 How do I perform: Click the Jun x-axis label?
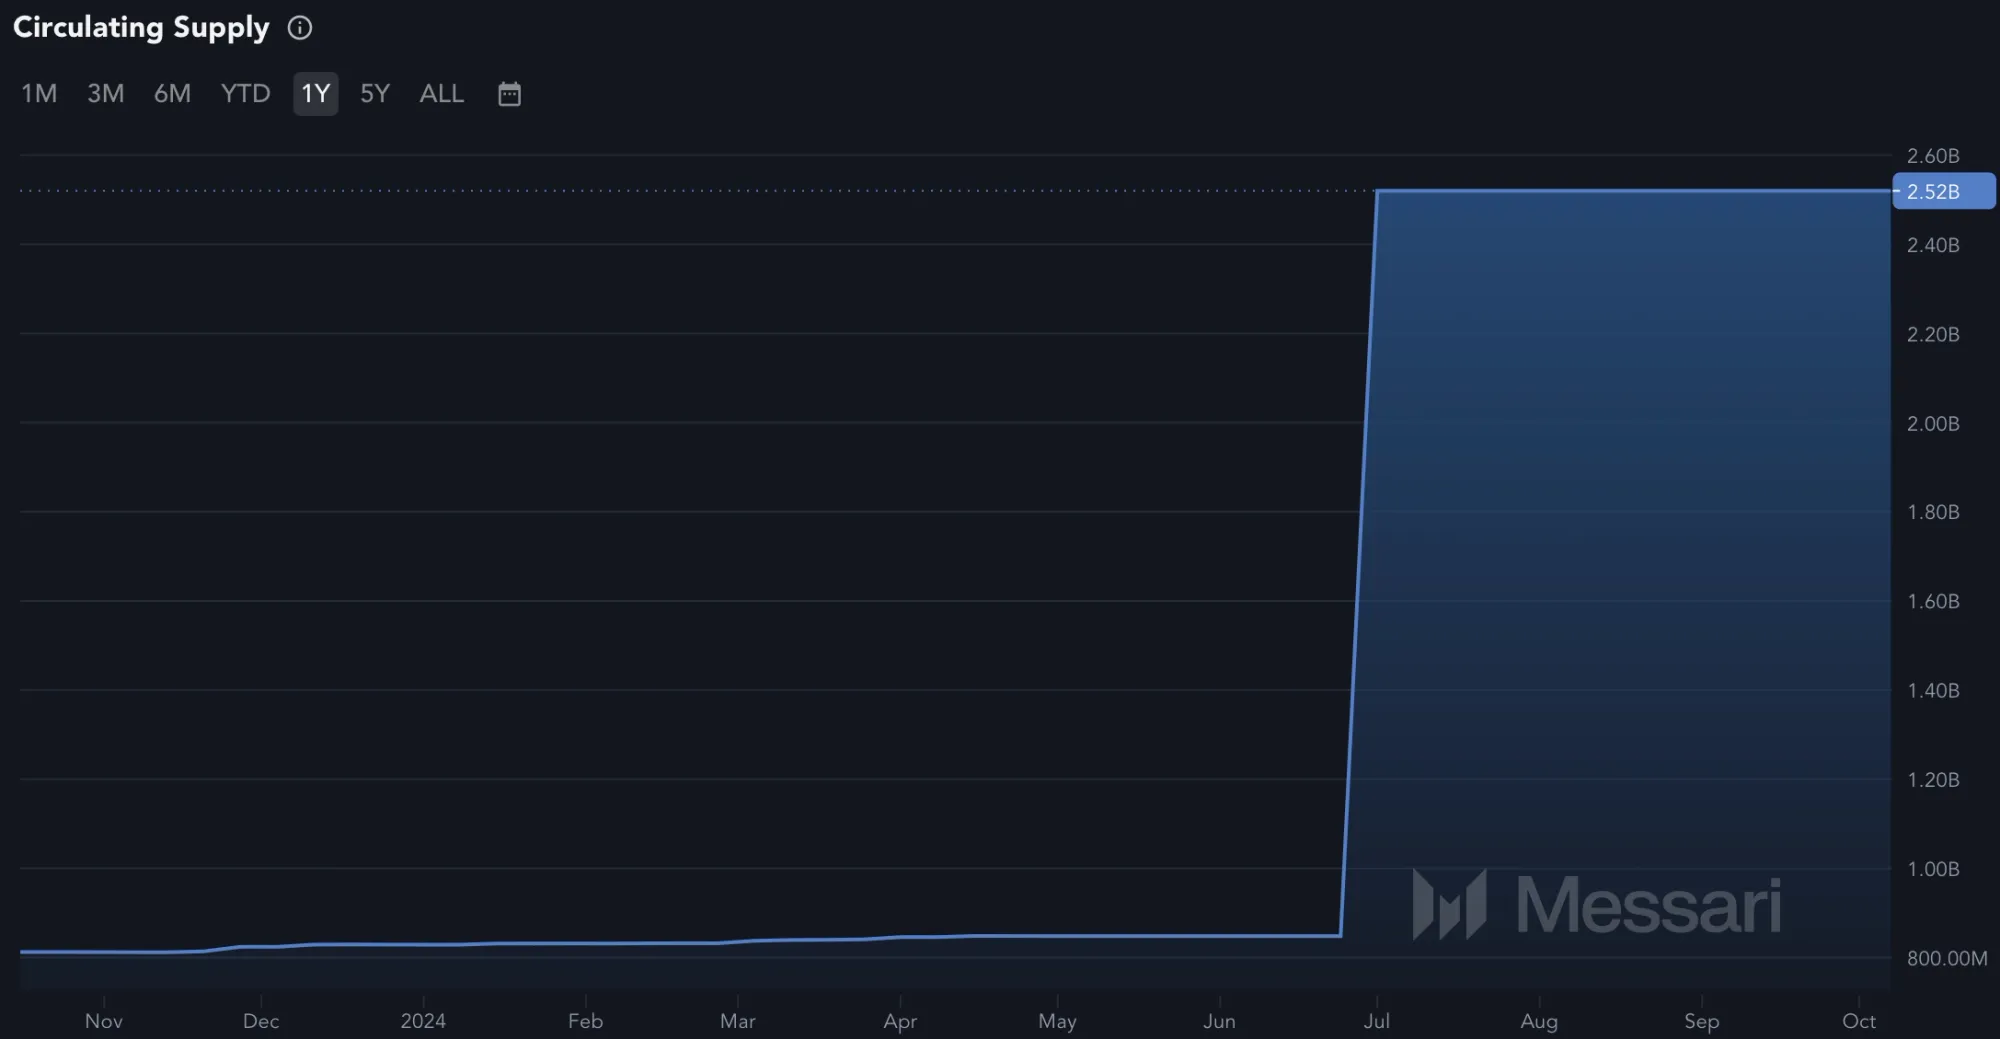pyautogui.click(x=1219, y=1021)
